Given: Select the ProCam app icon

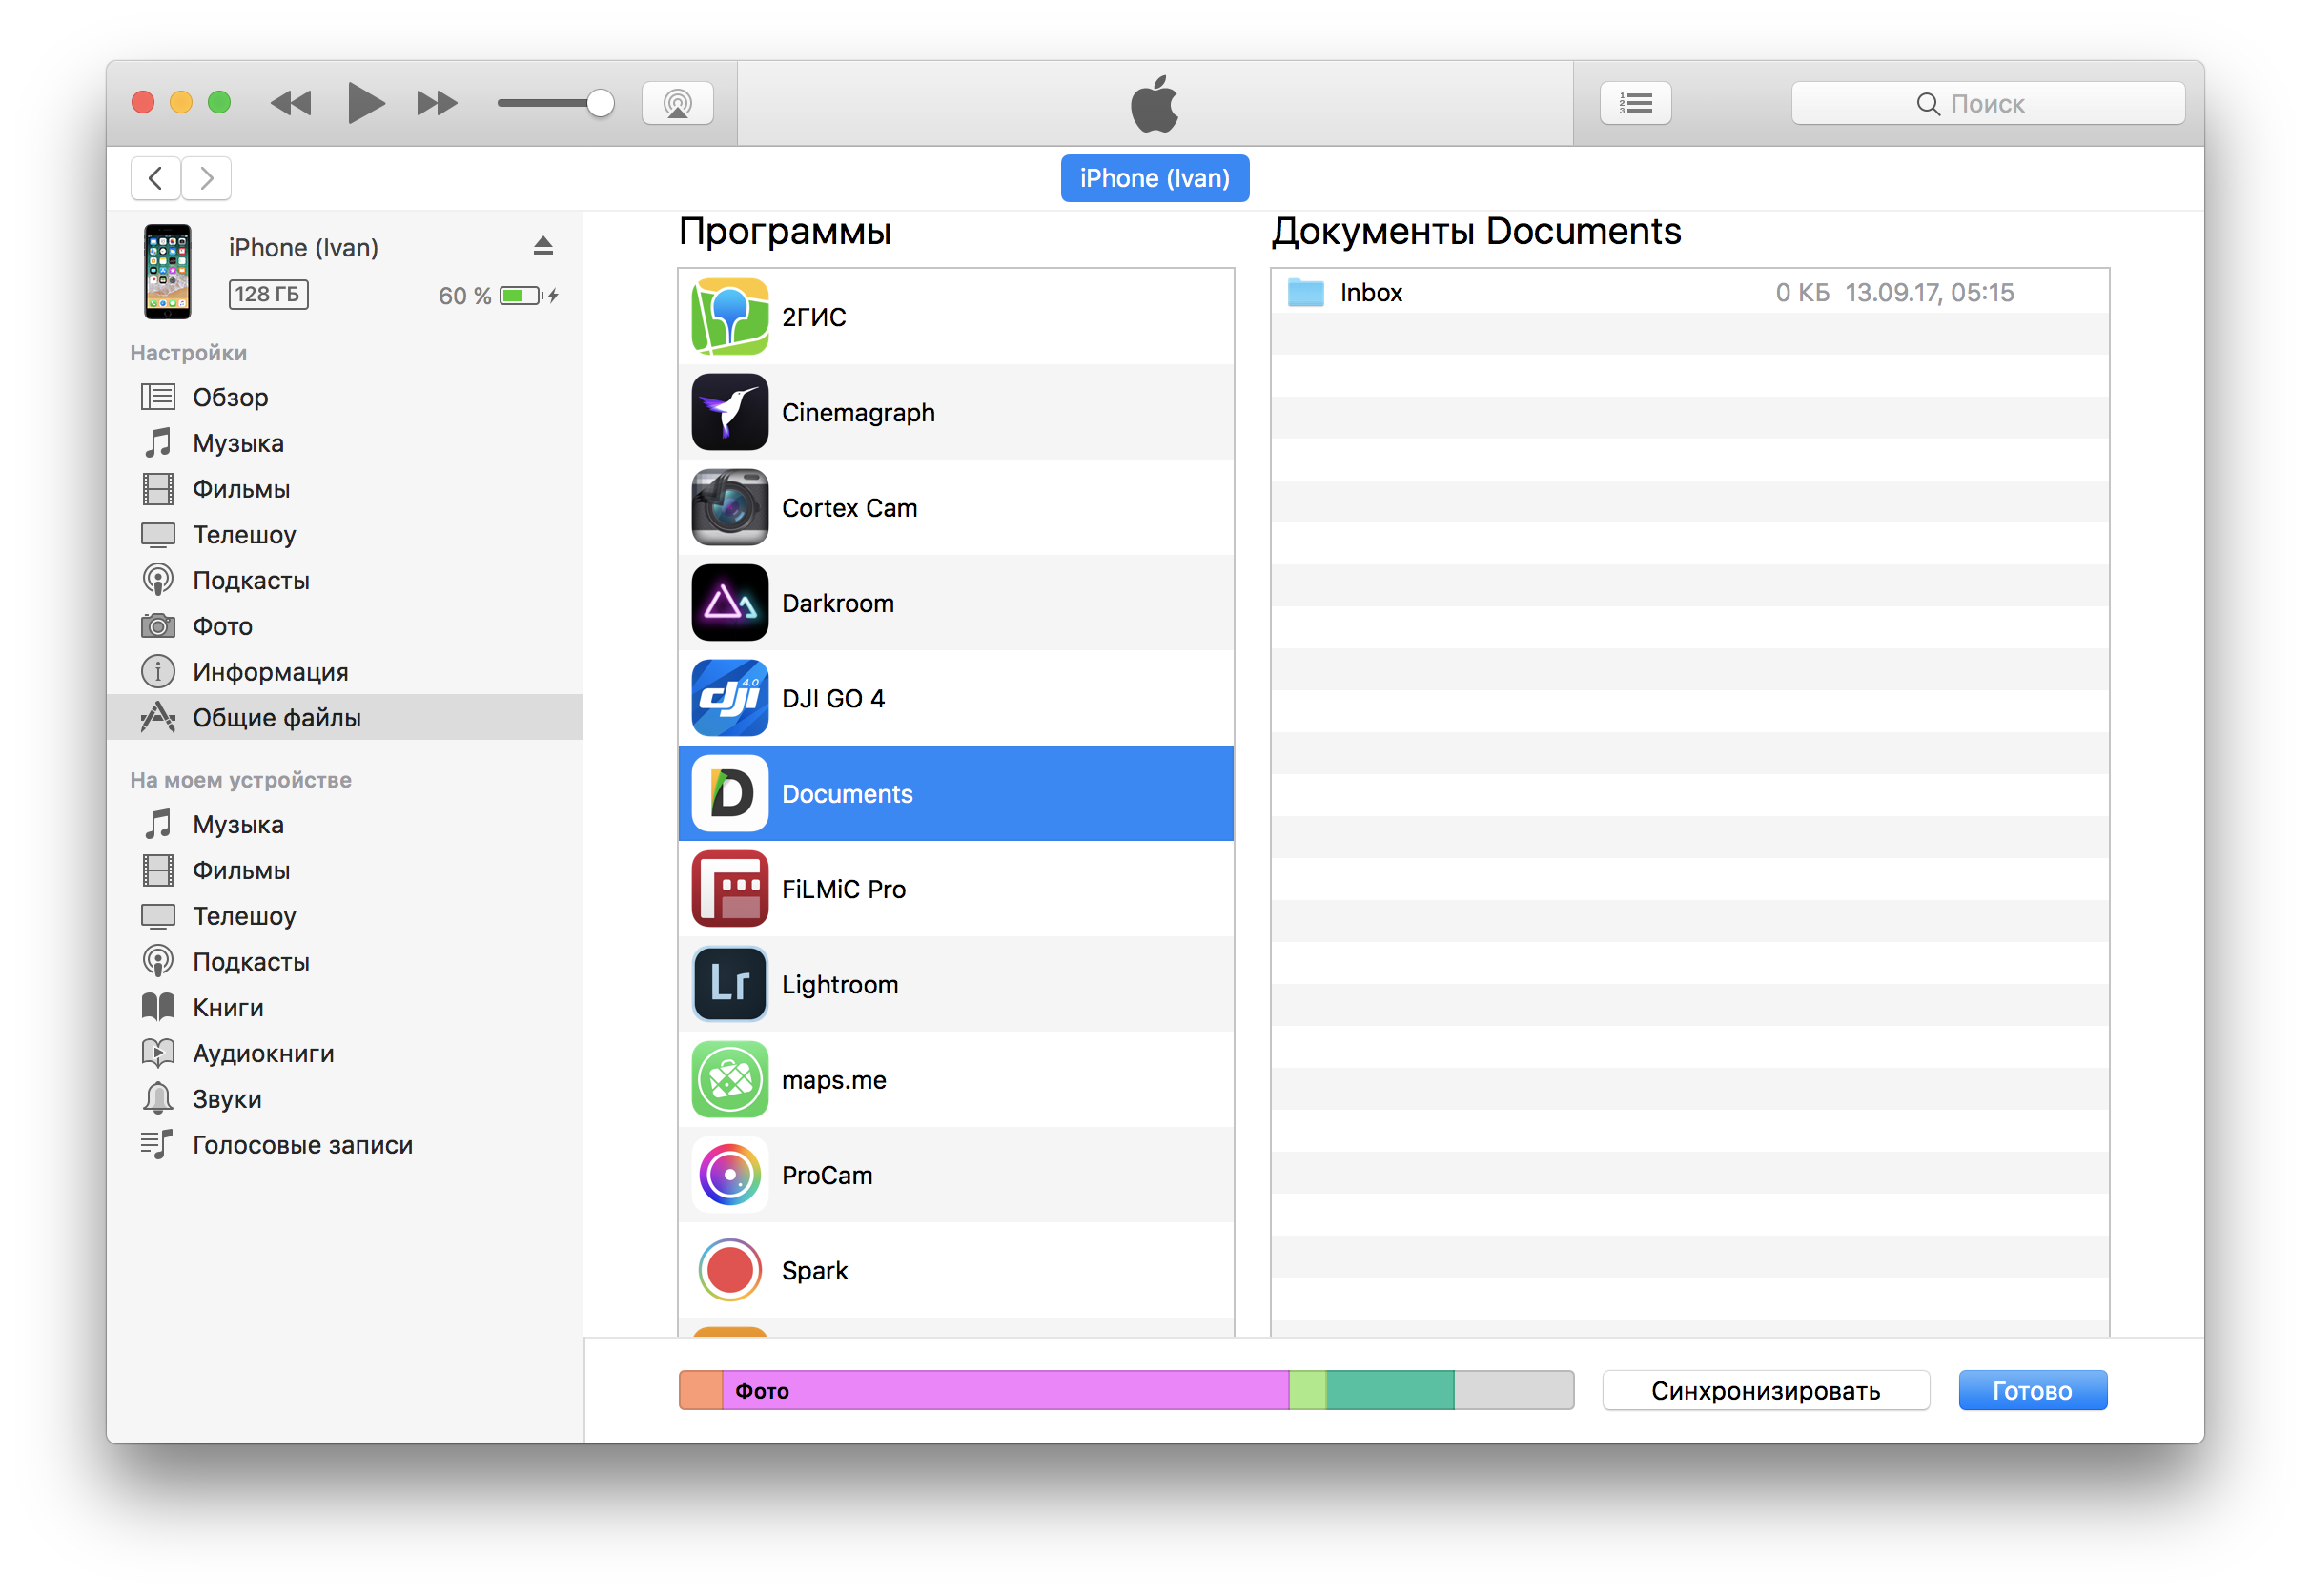Looking at the screenshot, I should (730, 1175).
